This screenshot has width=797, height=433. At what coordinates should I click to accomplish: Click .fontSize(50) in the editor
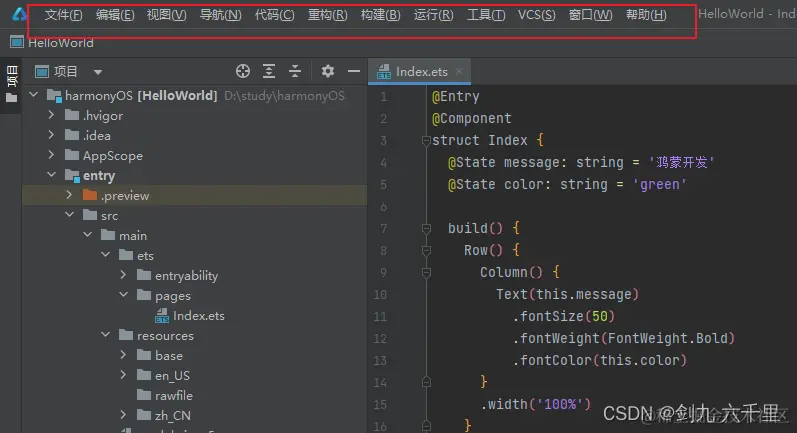click(564, 316)
